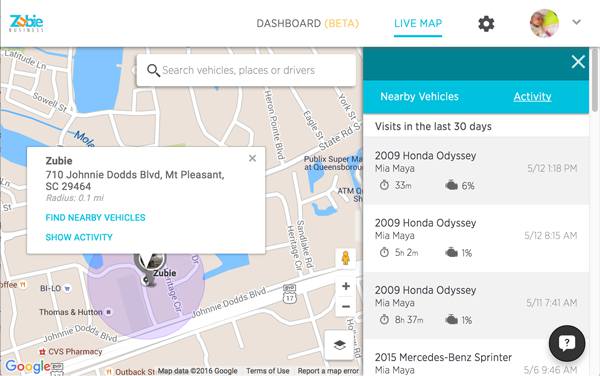
Task: Zoom in with the map plus button
Action: coord(346,286)
